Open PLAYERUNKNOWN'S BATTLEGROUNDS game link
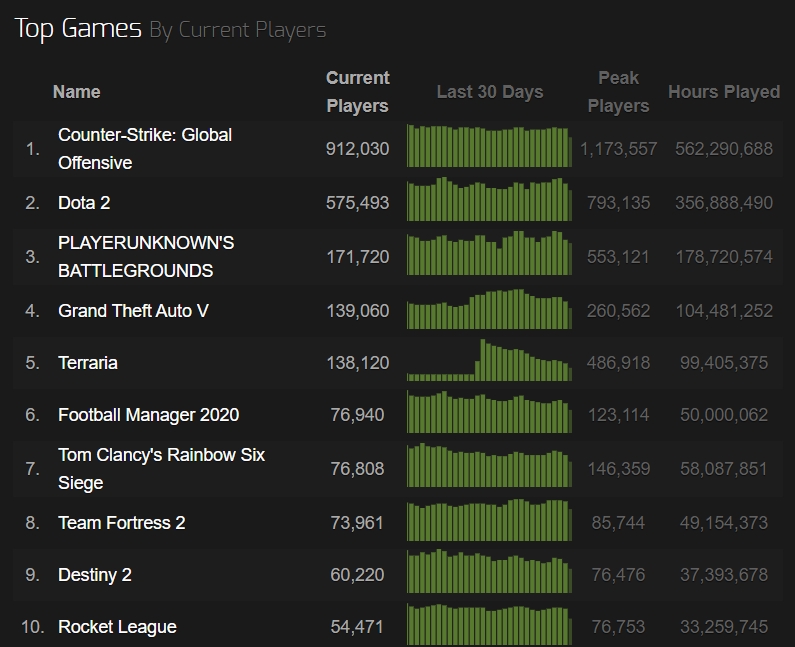This screenshot has height=647, width=795. pos(146,257)
